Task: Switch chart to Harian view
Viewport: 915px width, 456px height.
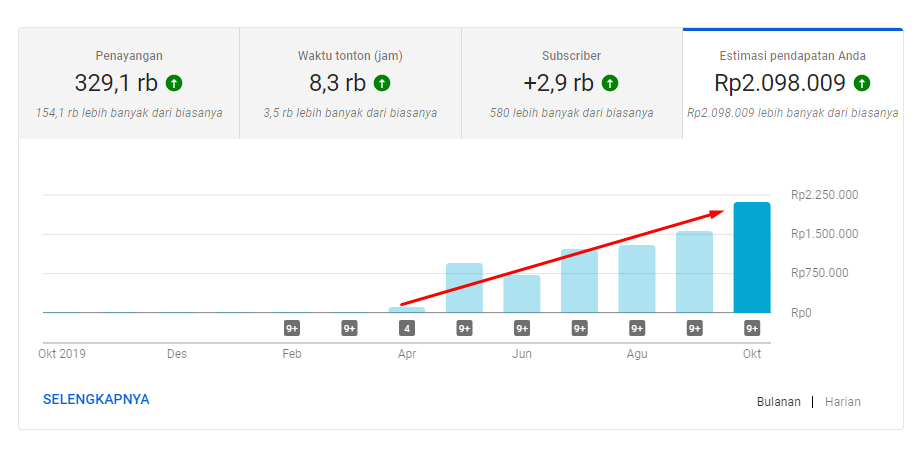Action: pyautogui.click(x=842, y=402)
